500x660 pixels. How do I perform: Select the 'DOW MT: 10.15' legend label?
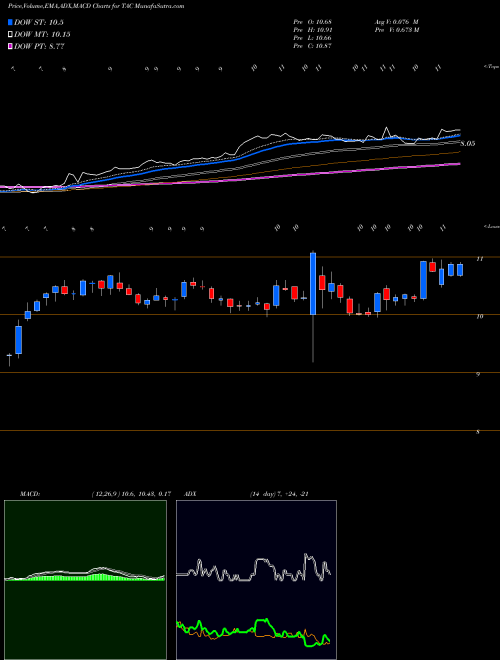[42, 35]
